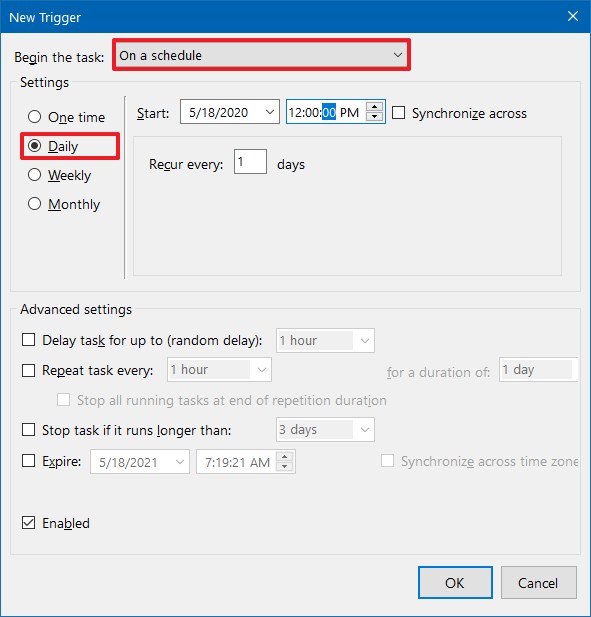
Task: Open the Expire date 5/18/2021 dropdown
Action: 179,462
